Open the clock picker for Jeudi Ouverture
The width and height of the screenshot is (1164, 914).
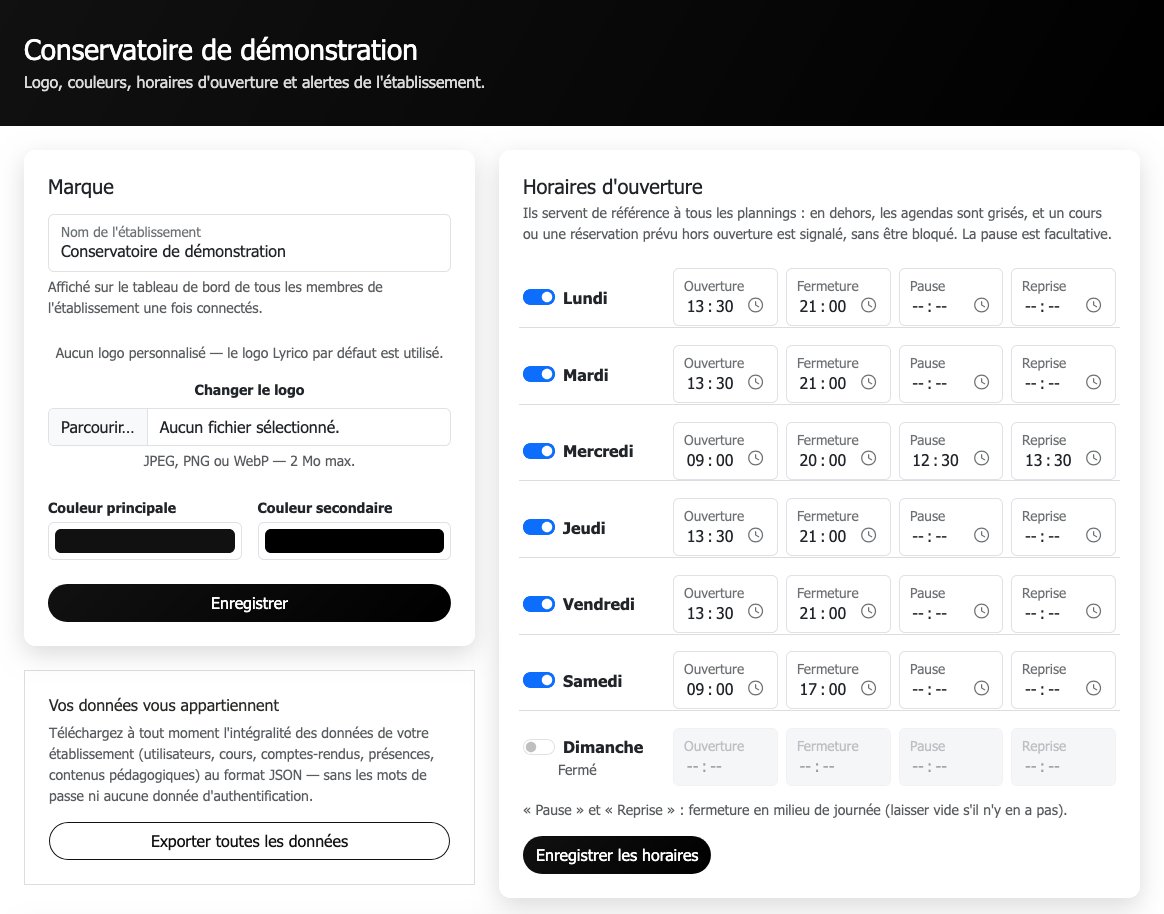point(755,535)
